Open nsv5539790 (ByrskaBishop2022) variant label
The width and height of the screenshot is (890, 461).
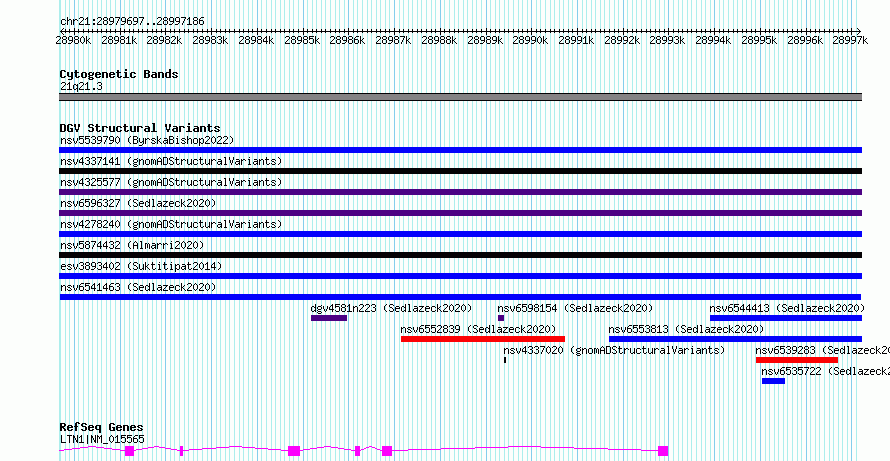pos(147,140)
